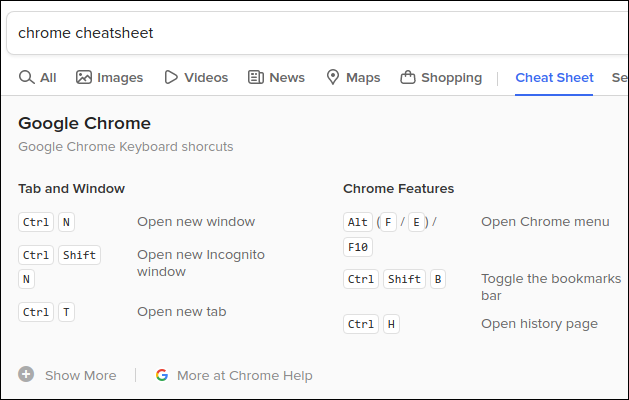
Task: Click the picture icon beside Images
Action: (x=84, y=77)
